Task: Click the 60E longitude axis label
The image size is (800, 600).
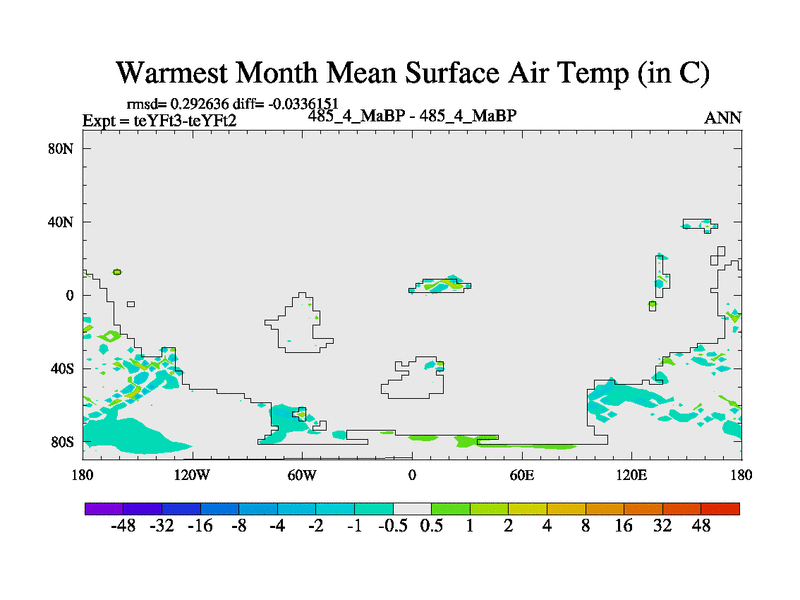Action: 522,473
